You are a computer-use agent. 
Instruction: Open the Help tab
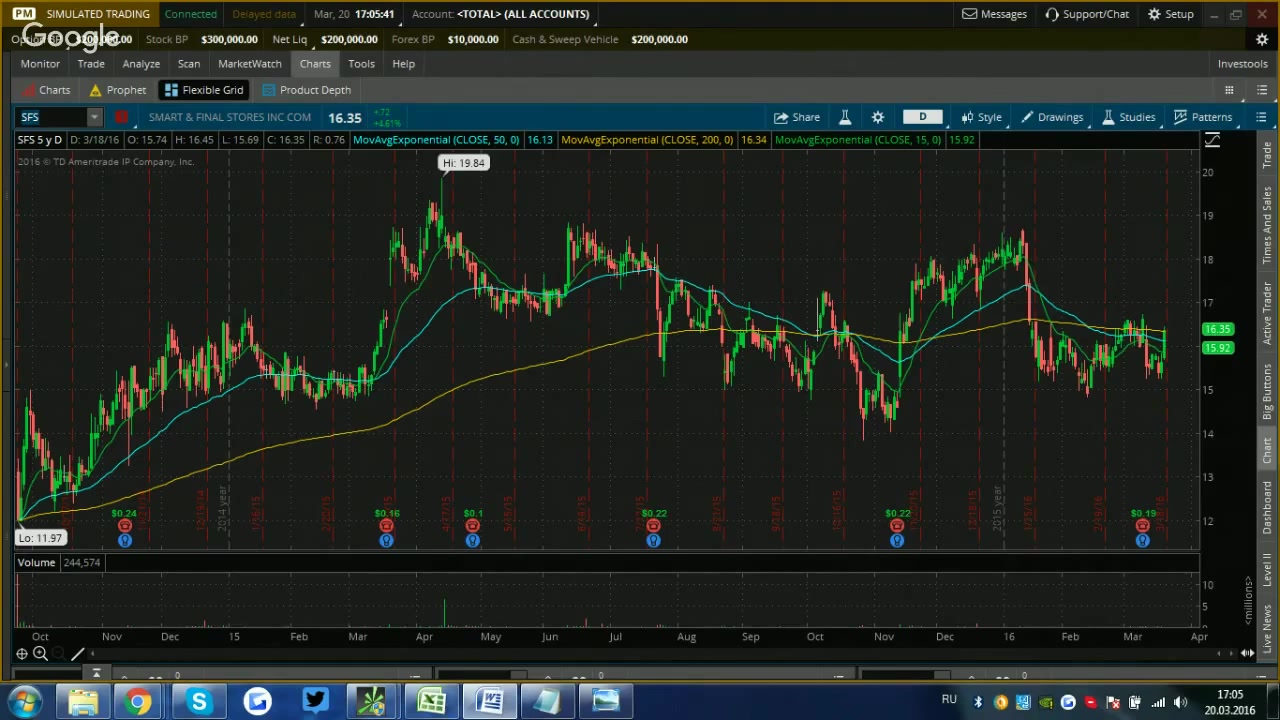[403, 64]
